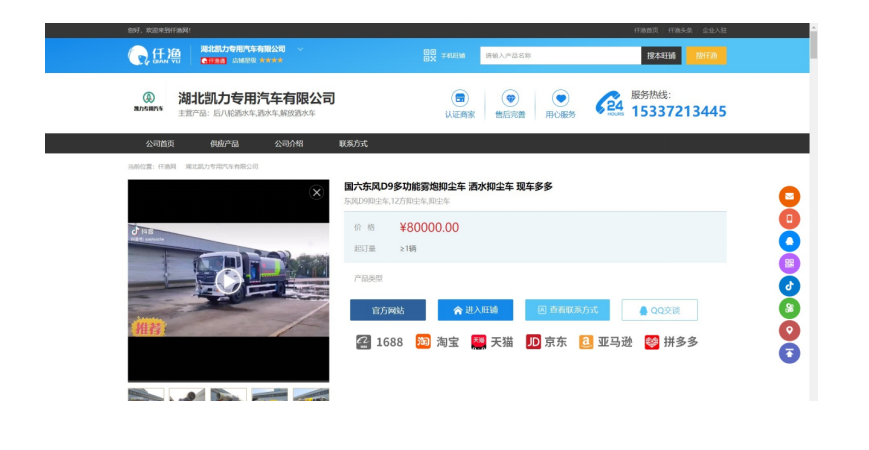This screenshot has width=869, height=450.
Task: Click the 售后完善 diamond icon
Action: (510, 99)
